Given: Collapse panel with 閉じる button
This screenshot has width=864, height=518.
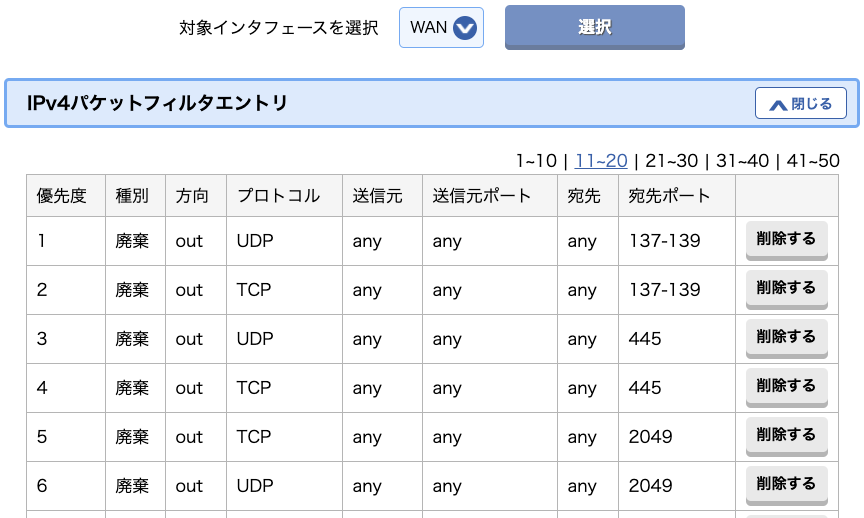Looking at the screenshot, I should click(800, 103).
